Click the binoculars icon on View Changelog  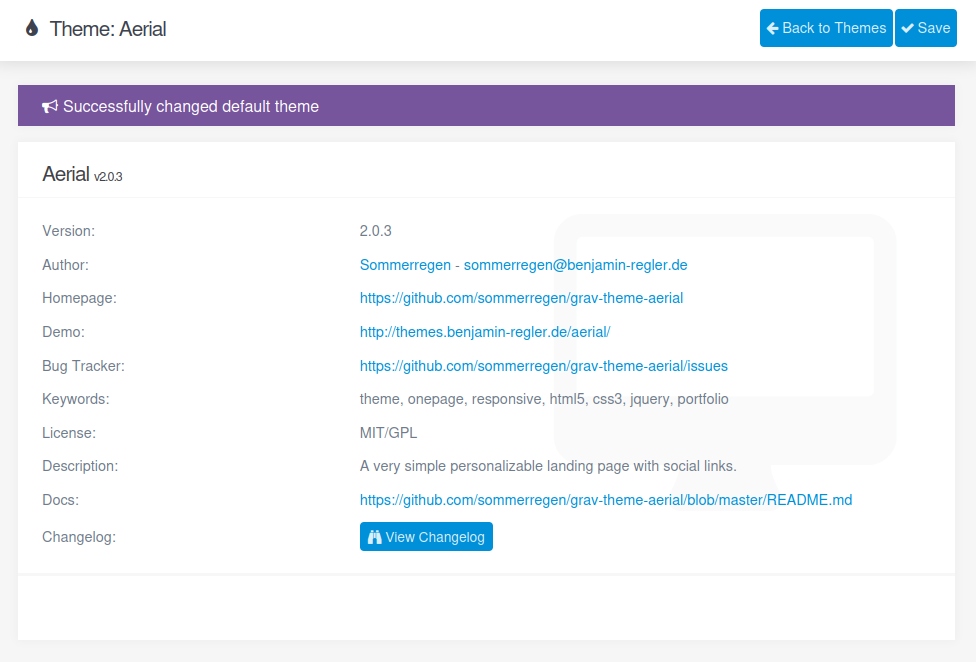374,537
